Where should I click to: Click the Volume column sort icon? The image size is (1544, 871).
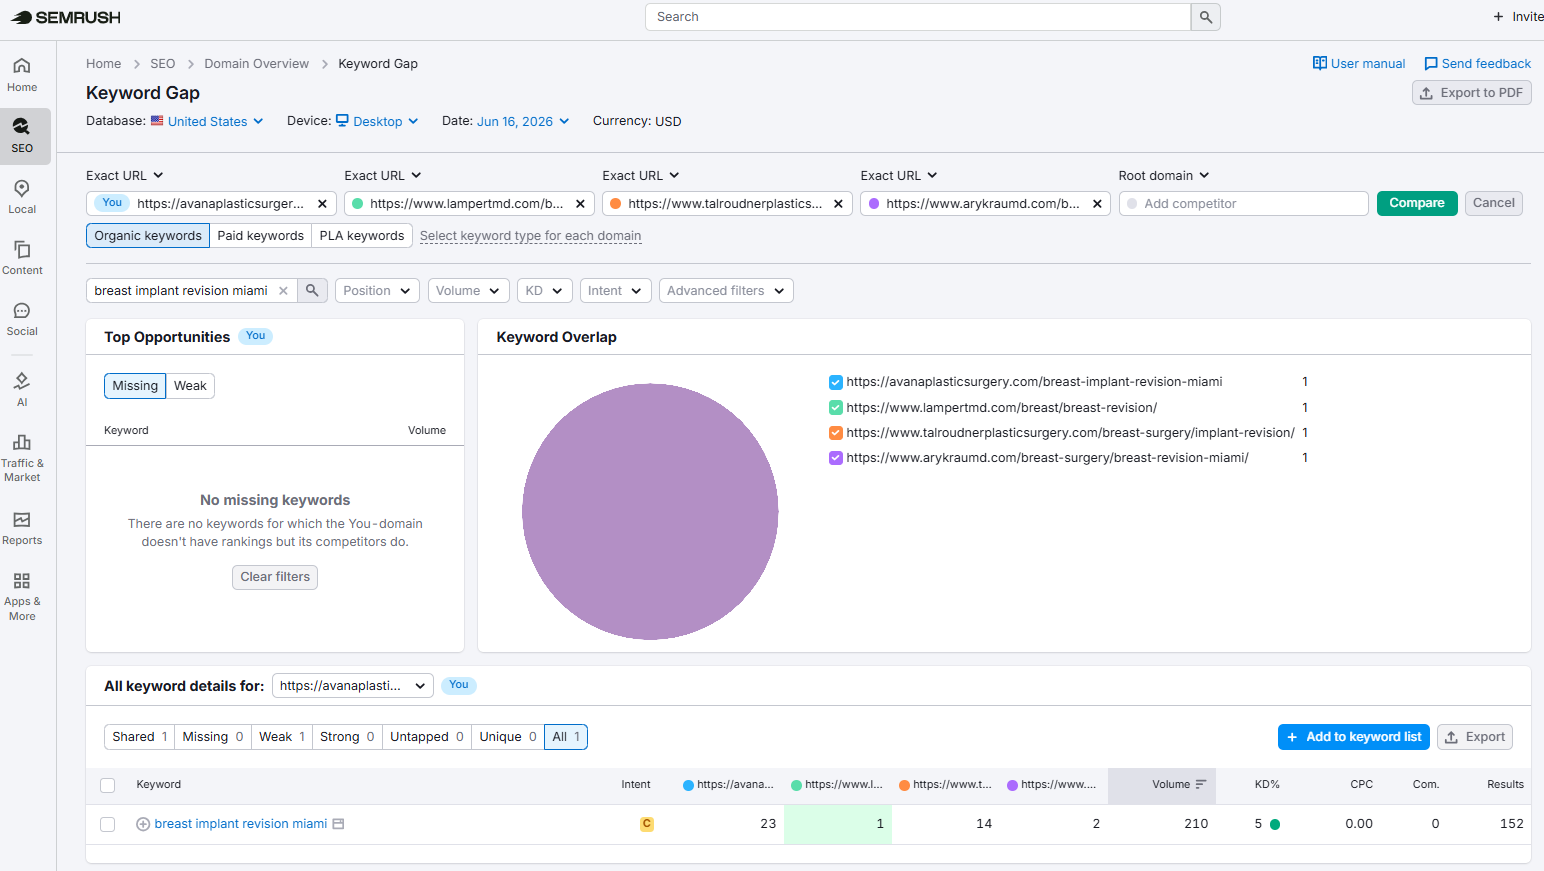click(1201, 785)
